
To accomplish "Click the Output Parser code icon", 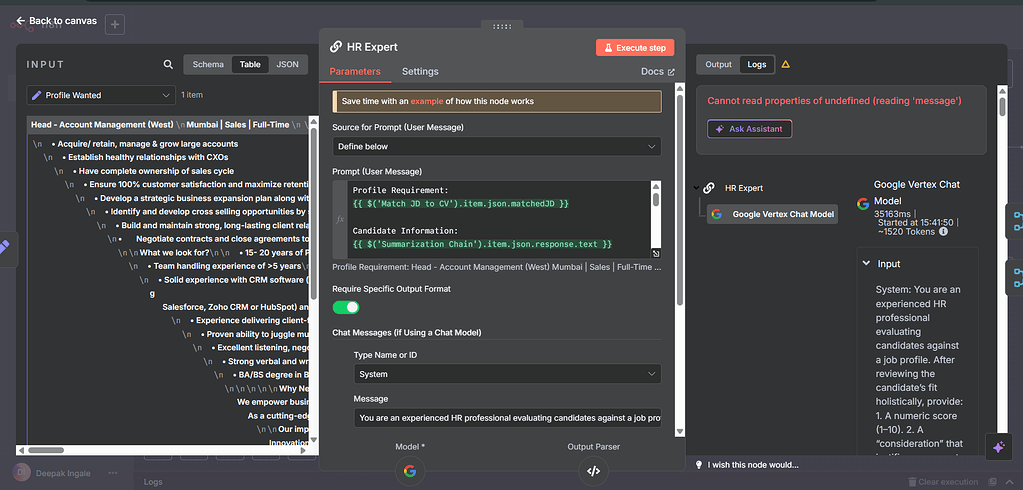I will (593, 471).
